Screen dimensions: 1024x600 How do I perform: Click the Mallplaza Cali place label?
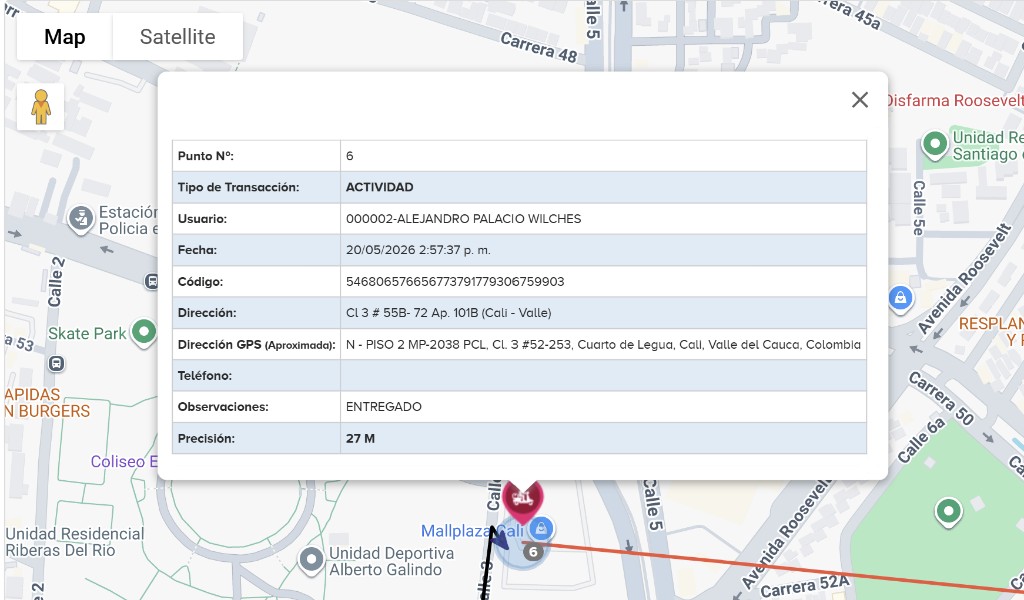472,531
